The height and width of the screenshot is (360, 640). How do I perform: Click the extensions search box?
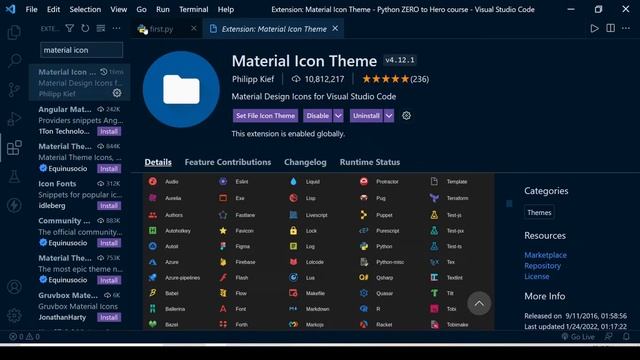(x=82, y=50)
